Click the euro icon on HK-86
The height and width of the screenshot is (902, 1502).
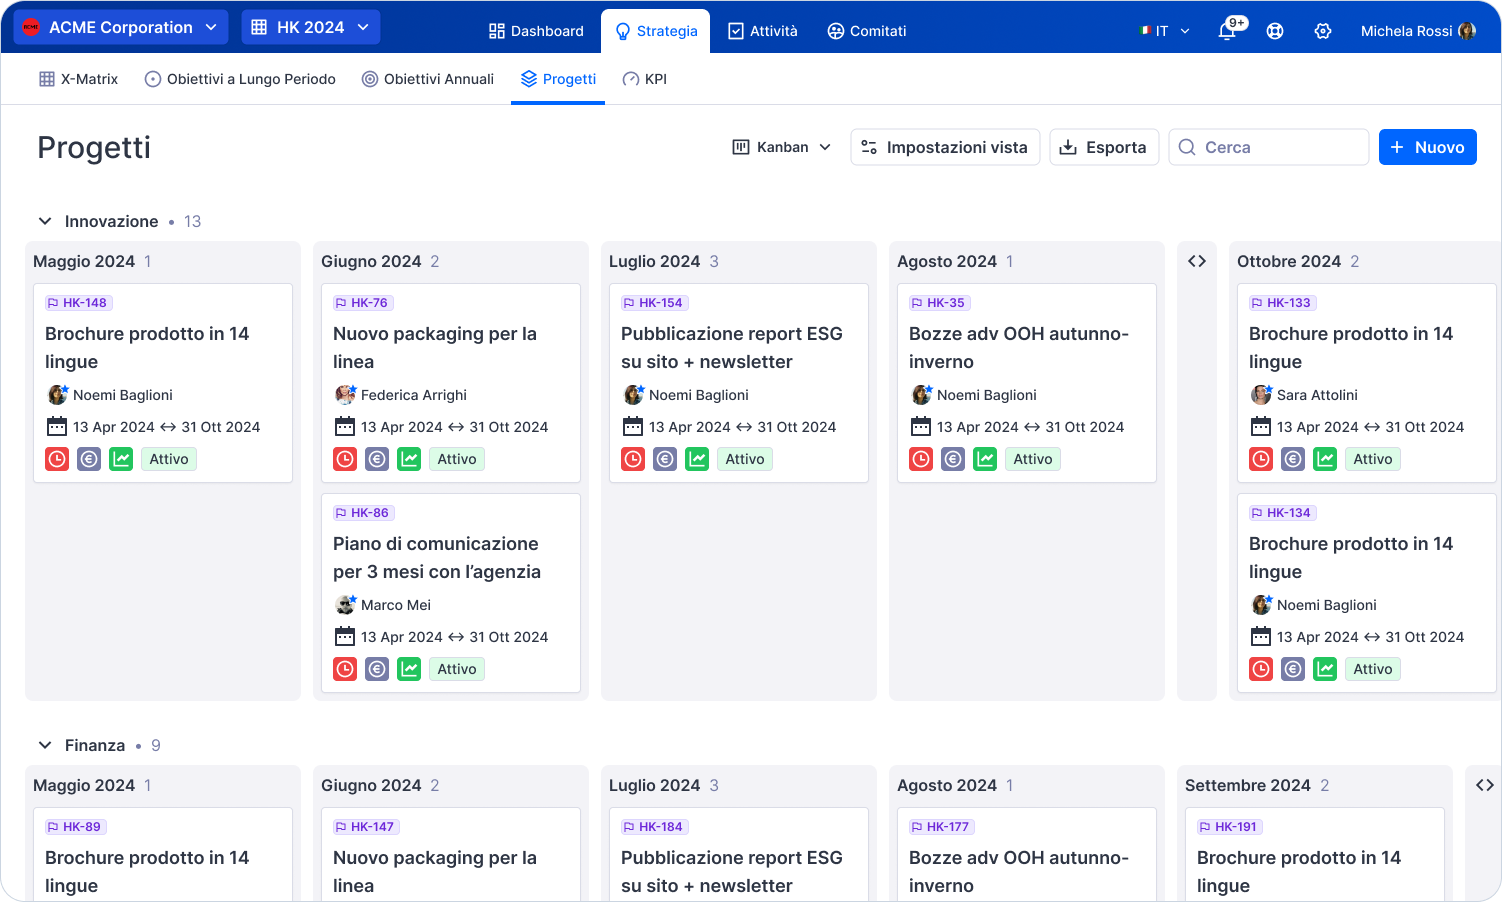pos(378,669)
